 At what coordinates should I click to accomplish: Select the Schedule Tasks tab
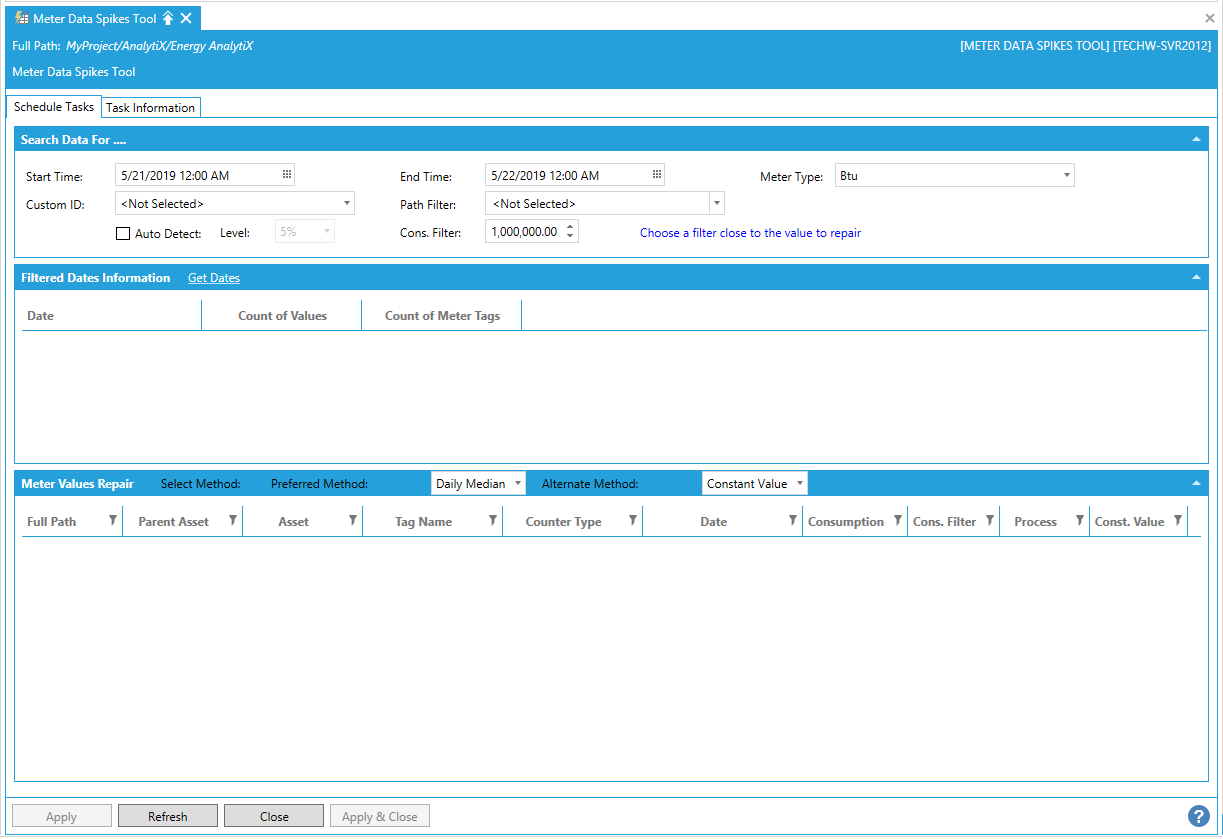[x=54, y=107]
